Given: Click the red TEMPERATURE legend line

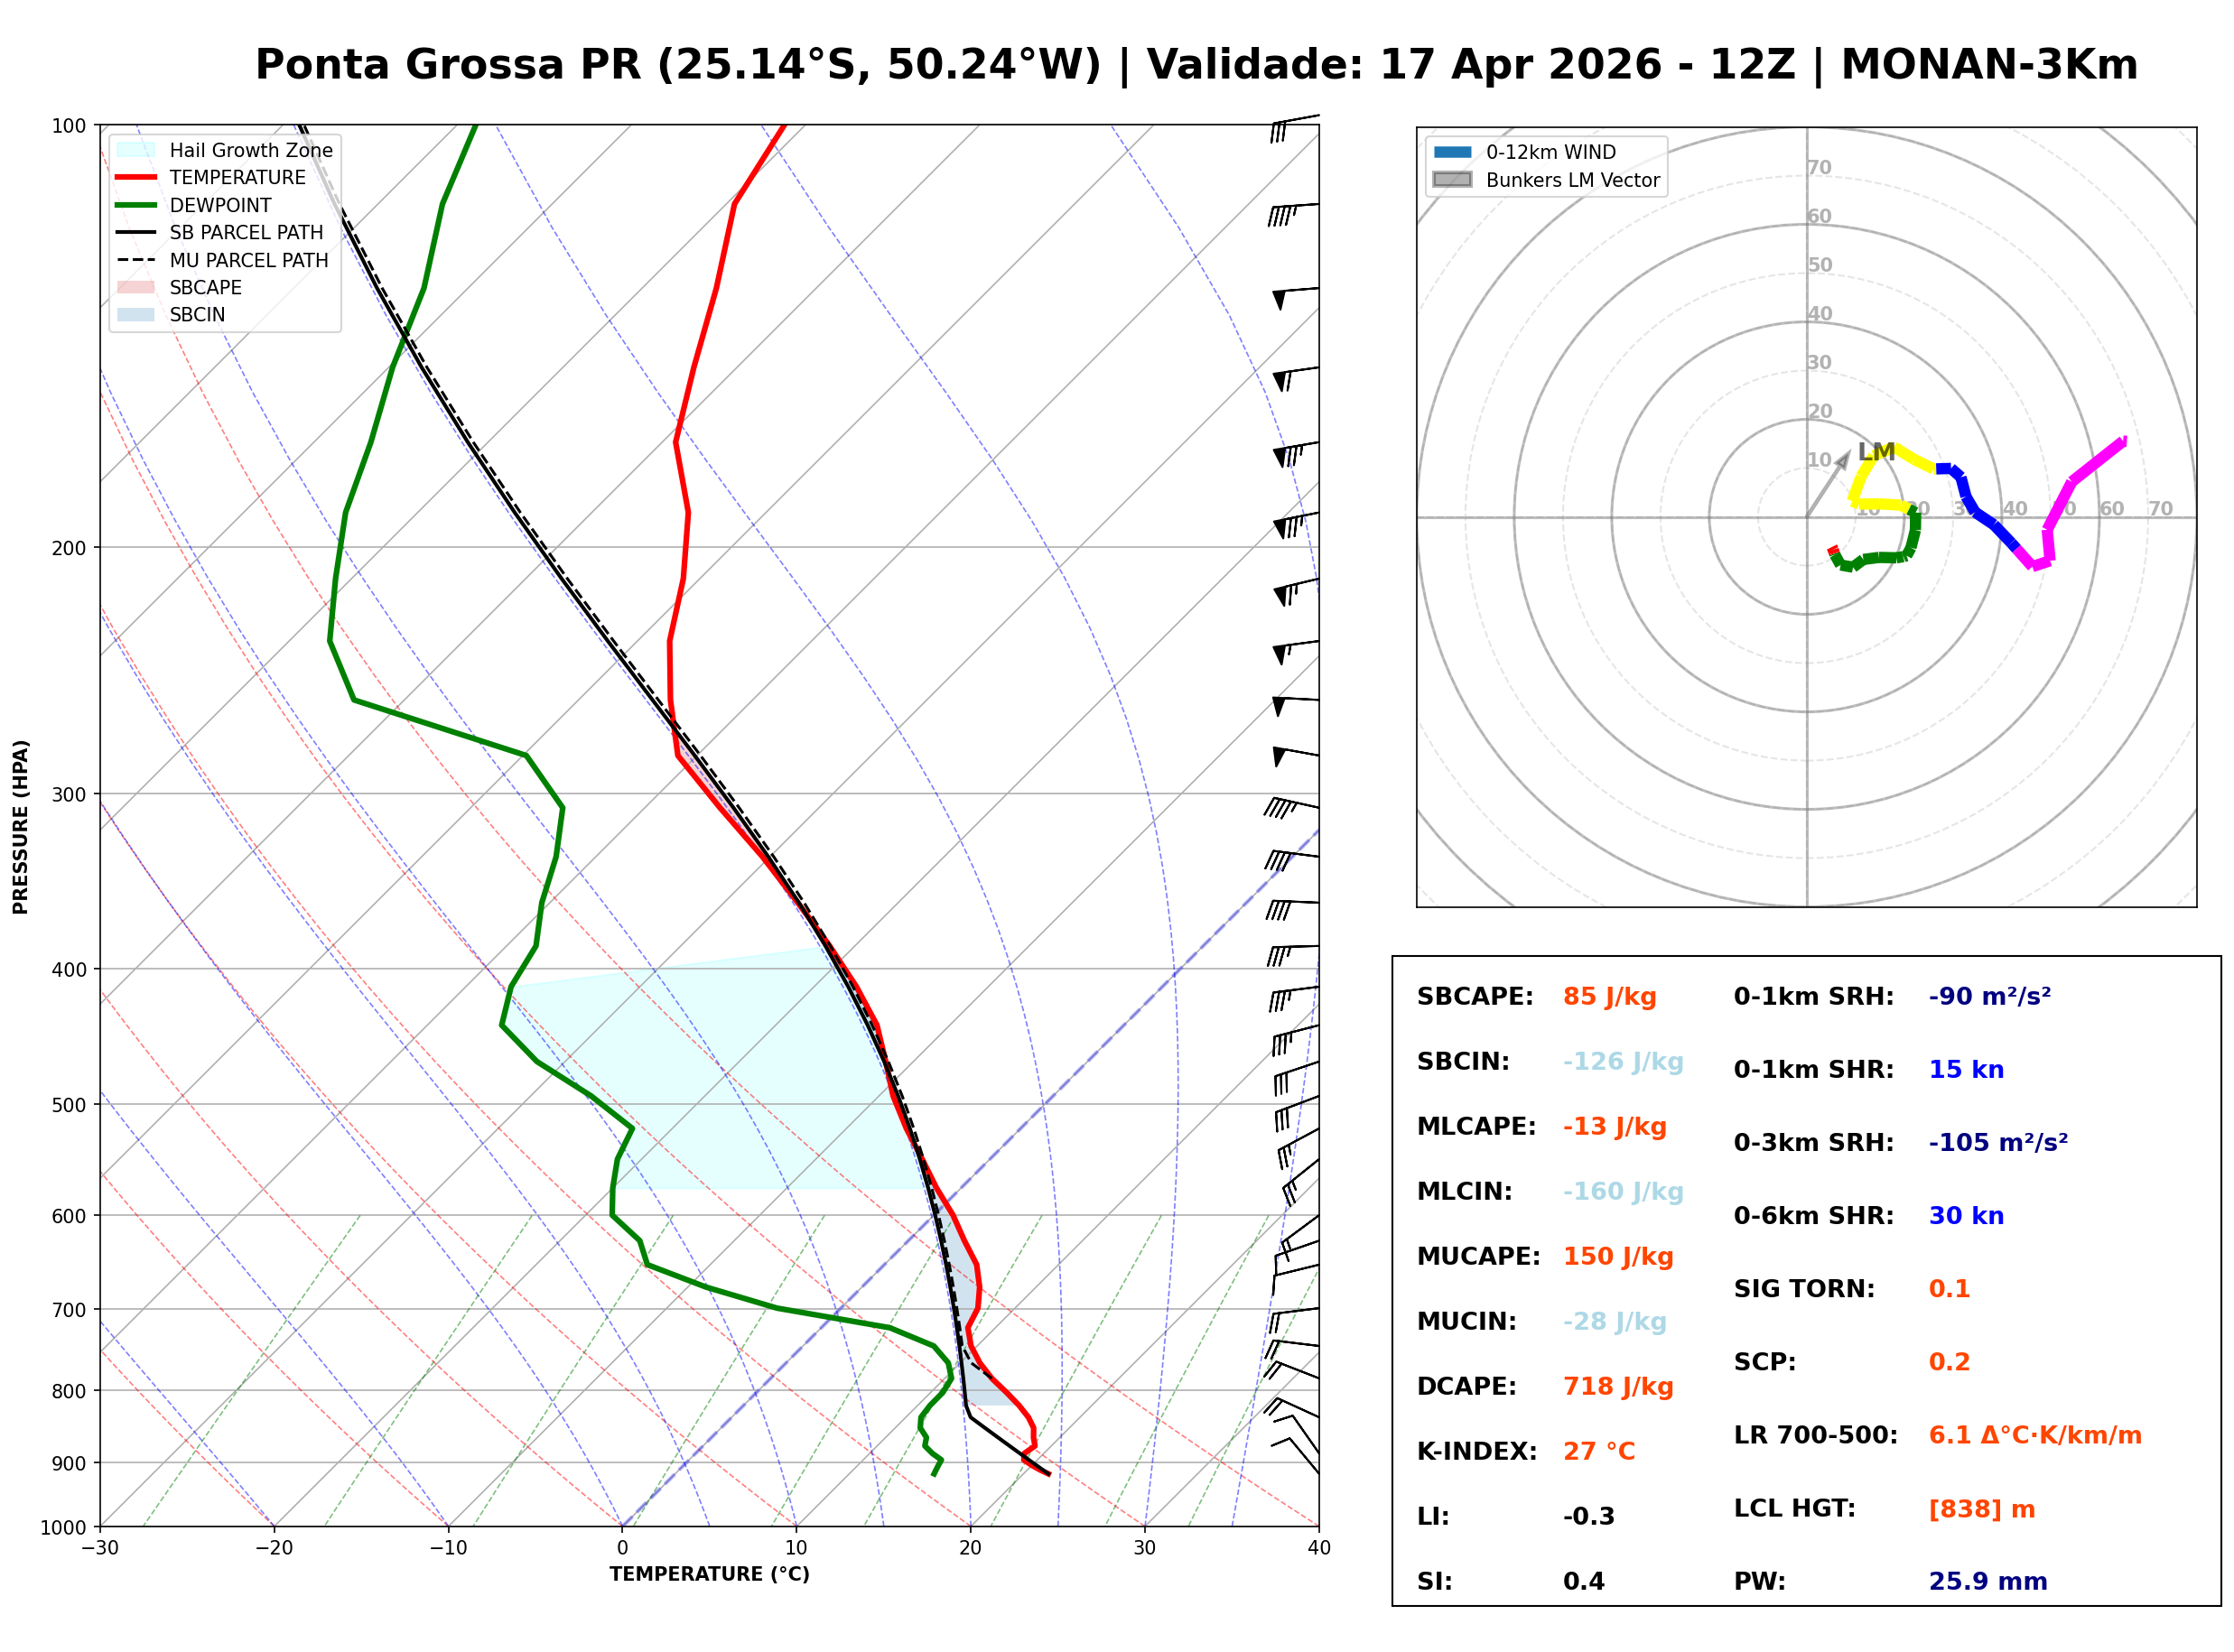Looking at the screenshot, I should click(x=136, y=177).
